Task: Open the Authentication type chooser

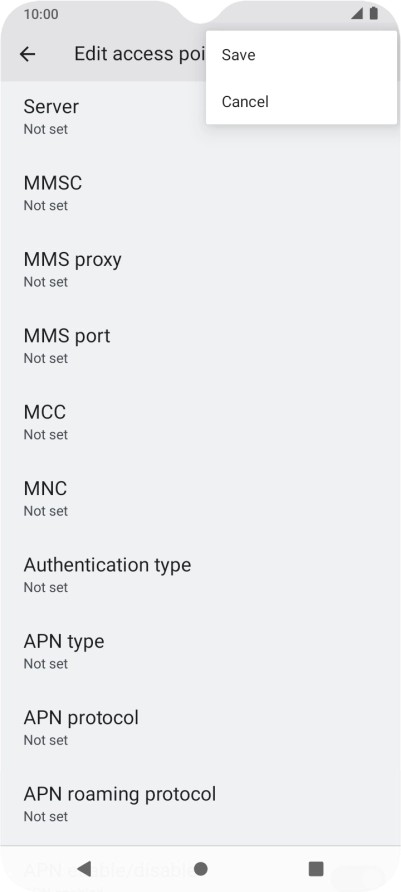Action: coord(200,574)
